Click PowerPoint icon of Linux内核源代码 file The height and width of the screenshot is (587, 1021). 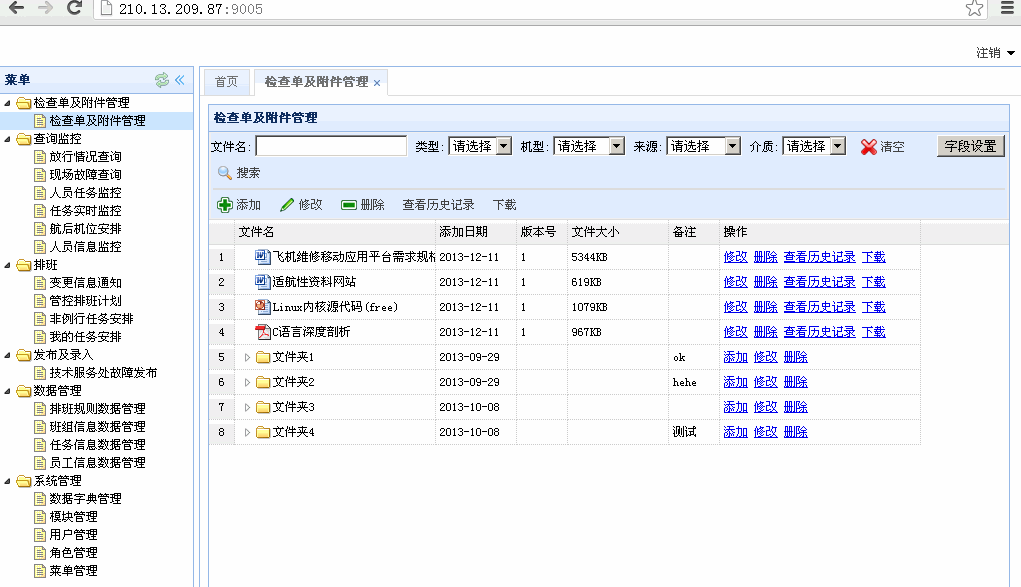click(262, 306)
